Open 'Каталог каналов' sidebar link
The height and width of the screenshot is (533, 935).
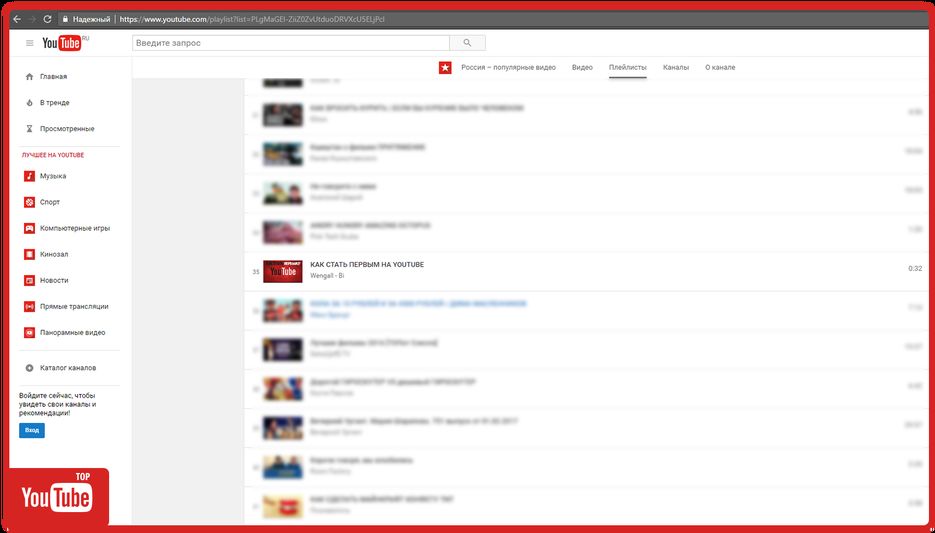[67, 368]
